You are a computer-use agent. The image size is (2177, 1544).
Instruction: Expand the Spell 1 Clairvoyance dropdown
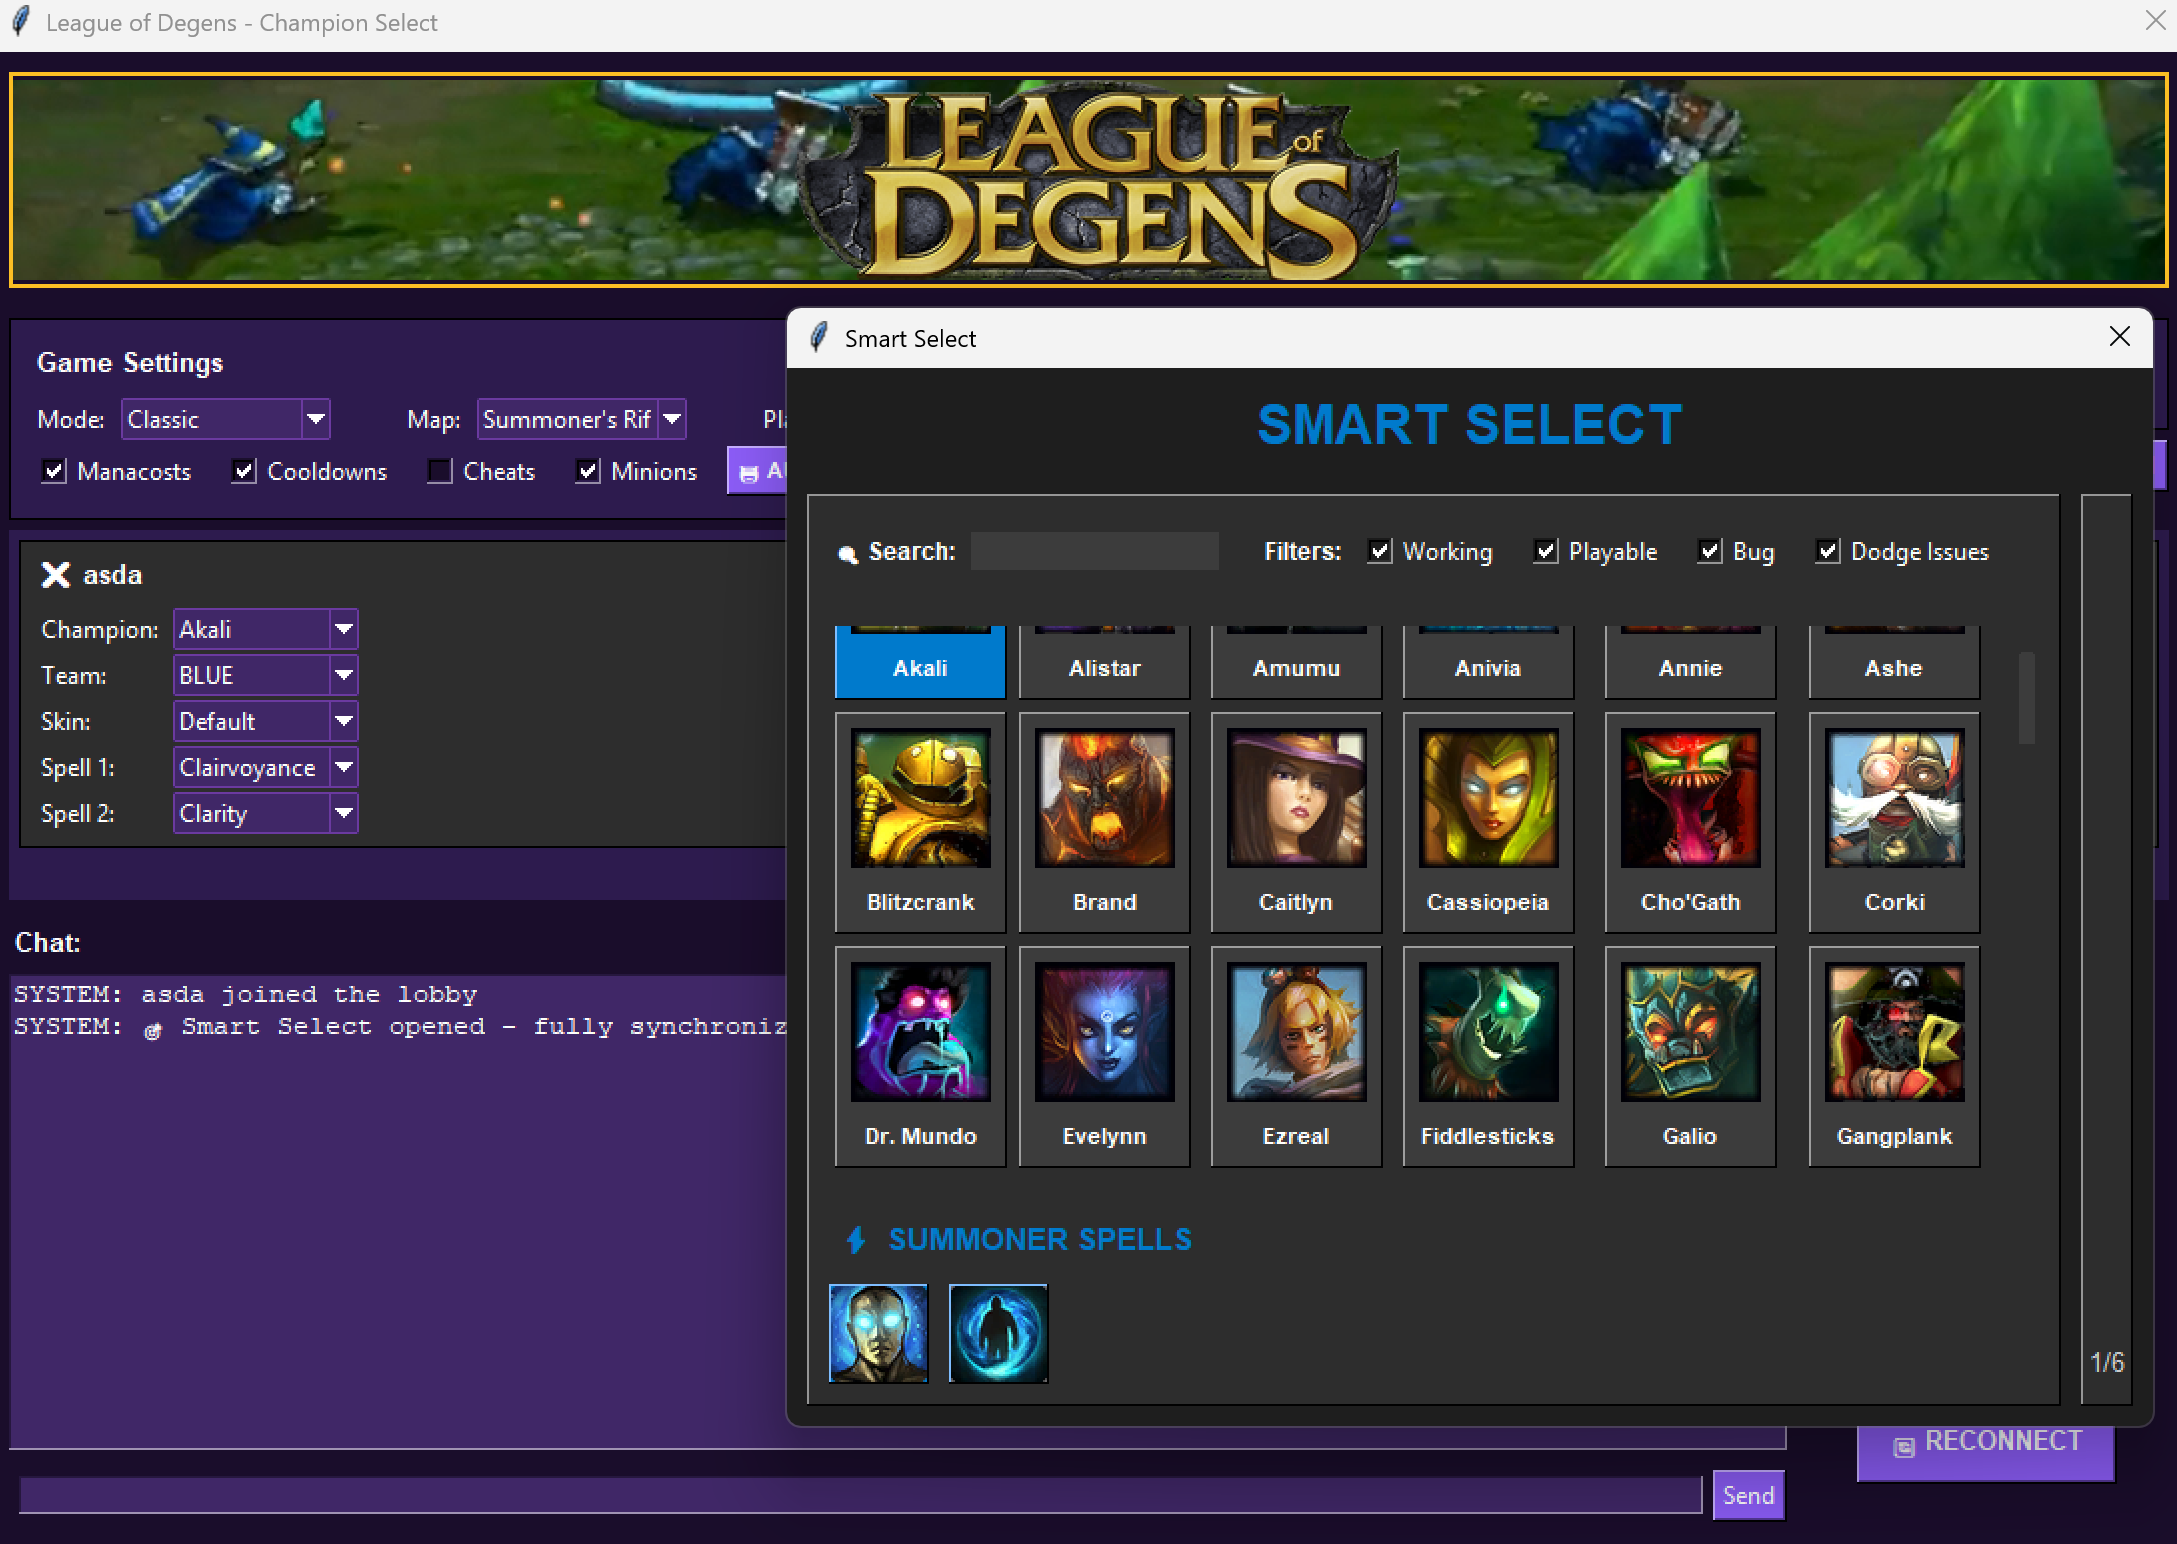click(343, 767)
